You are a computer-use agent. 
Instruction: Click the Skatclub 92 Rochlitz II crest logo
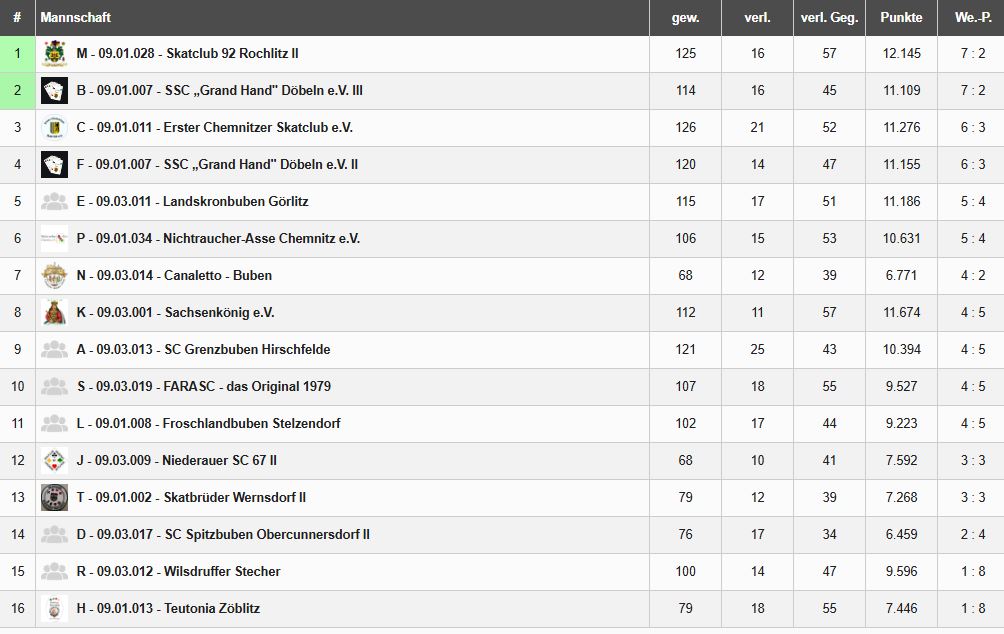54,54
